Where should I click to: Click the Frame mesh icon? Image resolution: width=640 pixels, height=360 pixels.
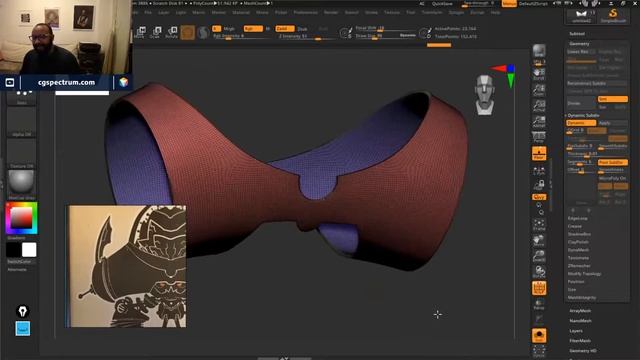539,224
